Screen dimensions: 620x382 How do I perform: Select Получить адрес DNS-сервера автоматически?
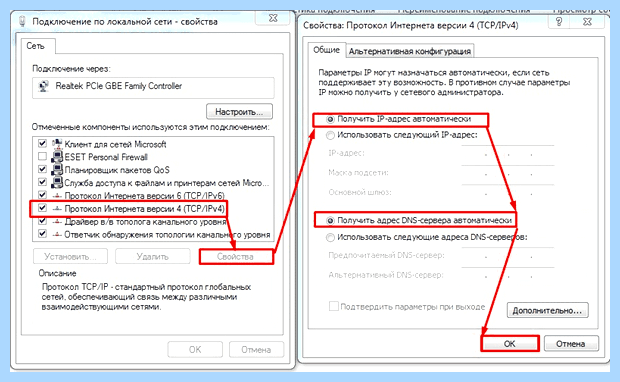click(330, 221)
